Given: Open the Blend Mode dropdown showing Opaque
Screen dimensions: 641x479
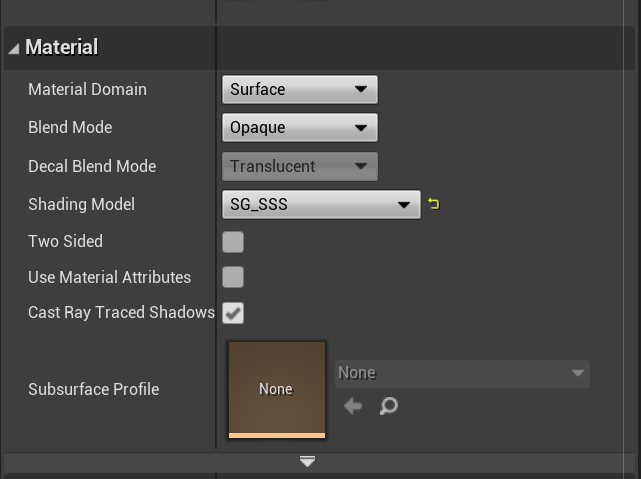Looking at the screenshot, I should click(299, 128).
